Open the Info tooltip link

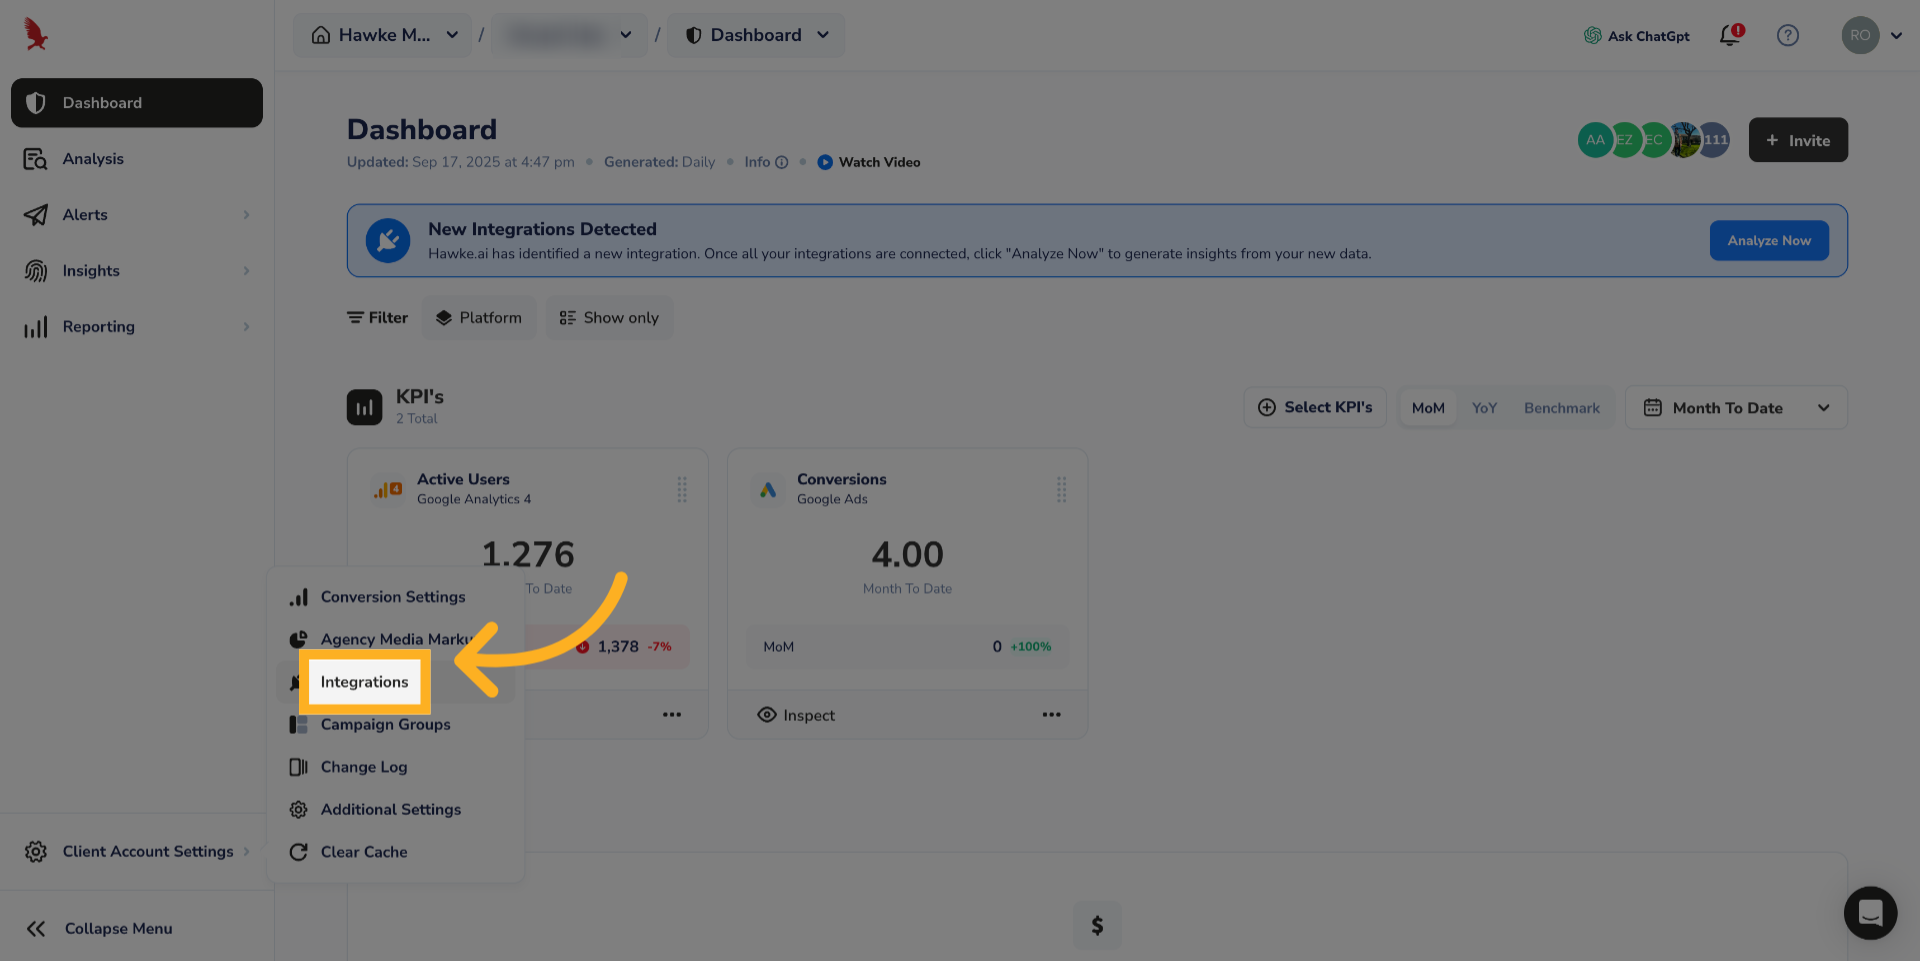(x=766, y=162)
